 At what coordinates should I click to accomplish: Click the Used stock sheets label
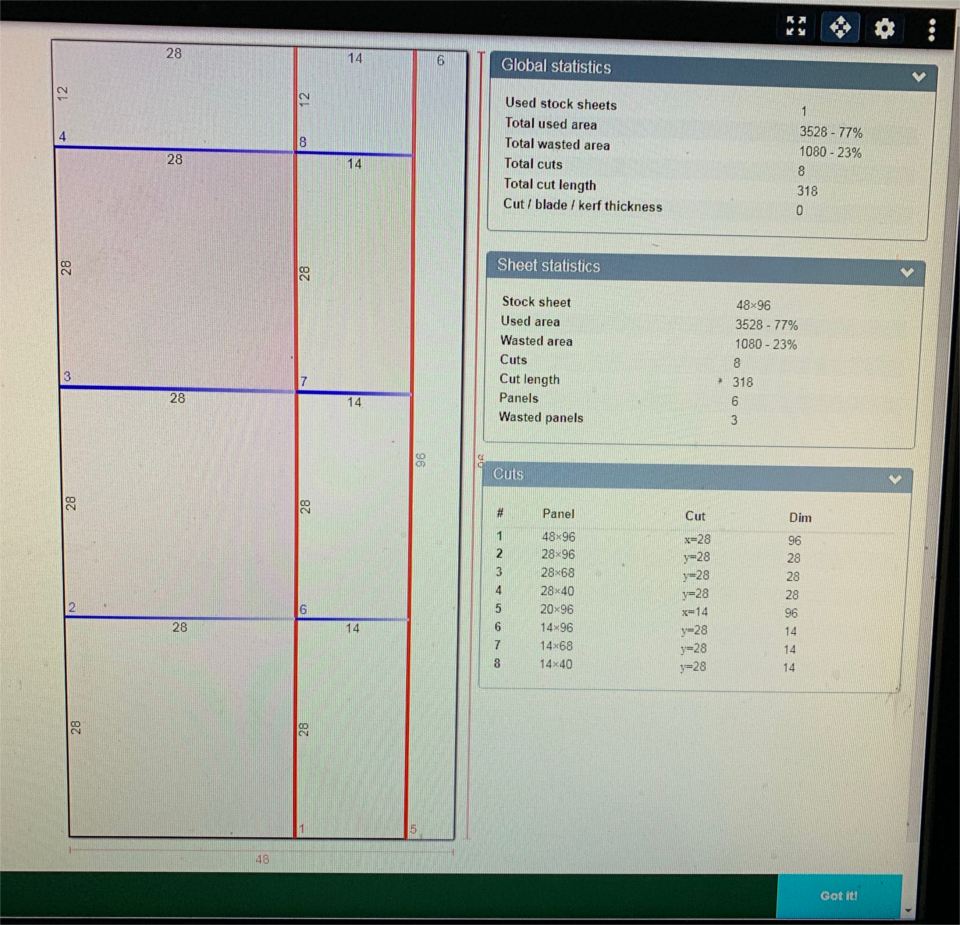tap(561, 104)
